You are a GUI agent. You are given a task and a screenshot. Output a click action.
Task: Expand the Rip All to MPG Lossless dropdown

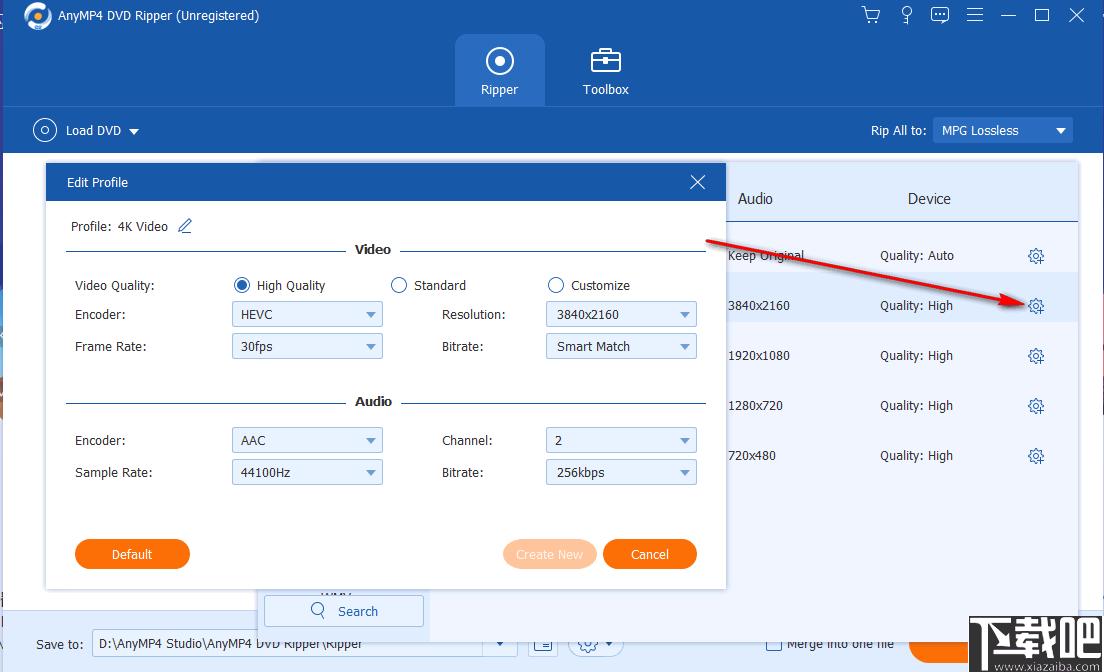click(1003, 130)
